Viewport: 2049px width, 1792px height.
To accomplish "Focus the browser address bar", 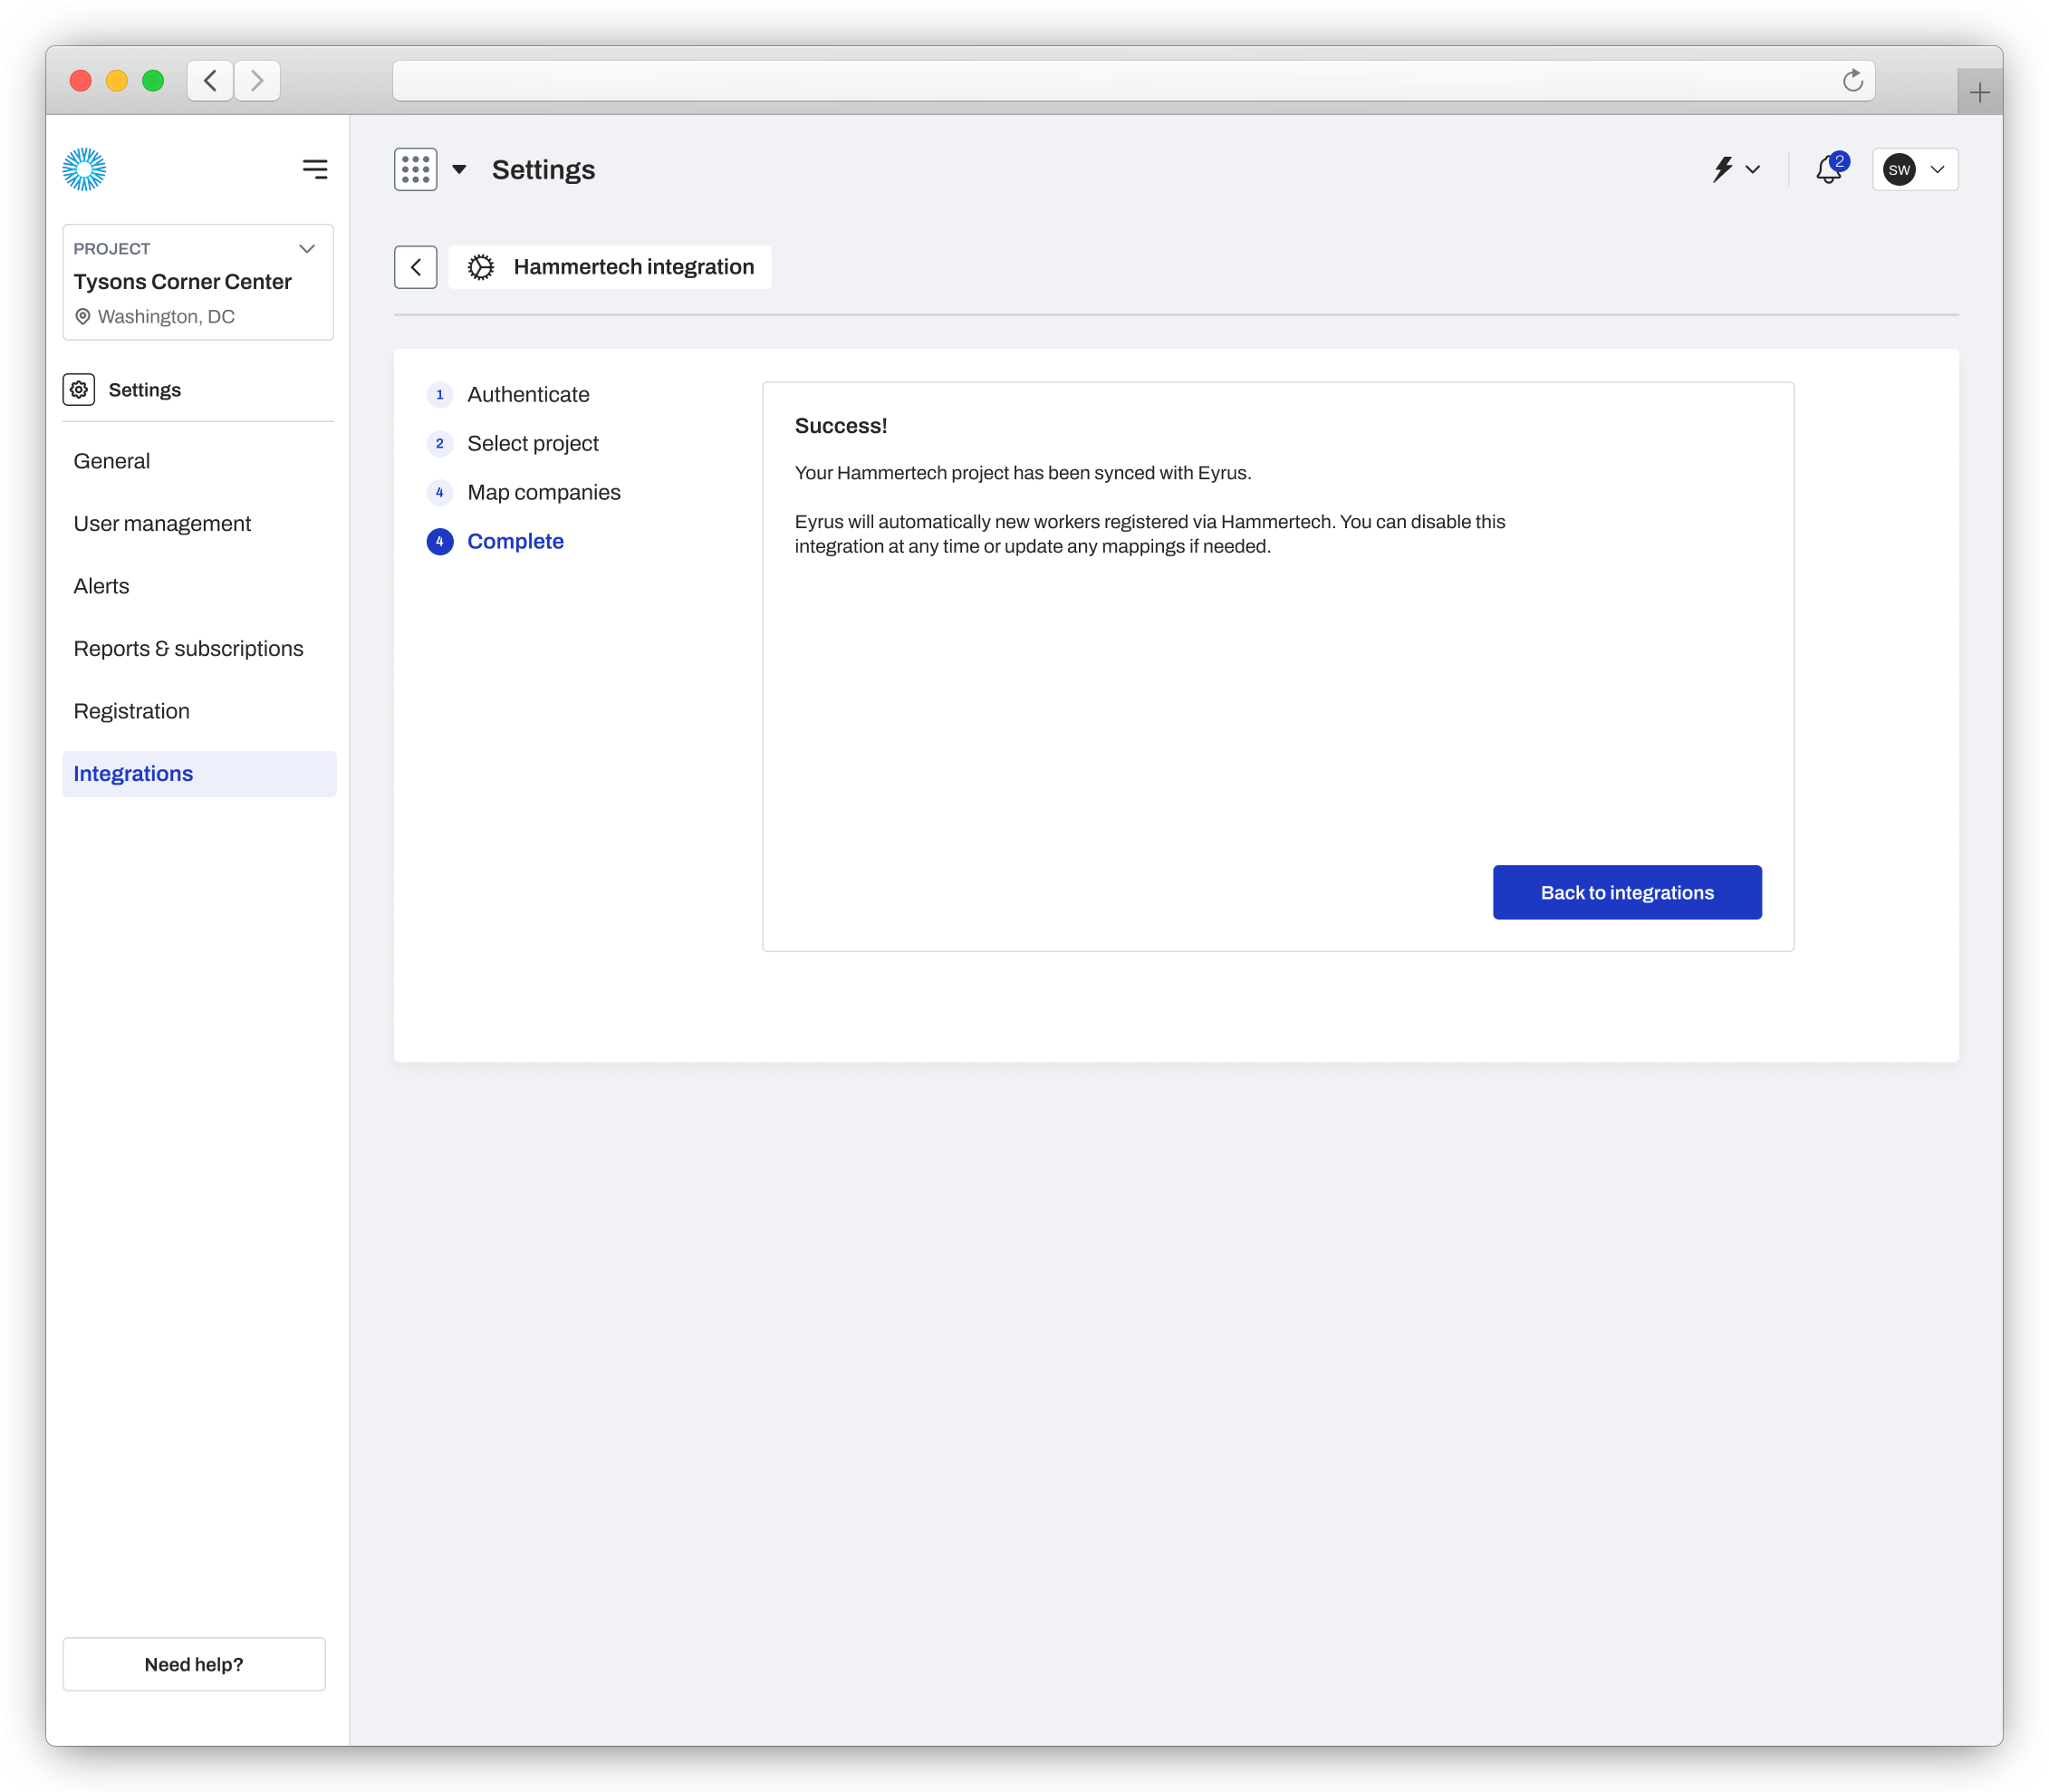I will [1133, 80].
